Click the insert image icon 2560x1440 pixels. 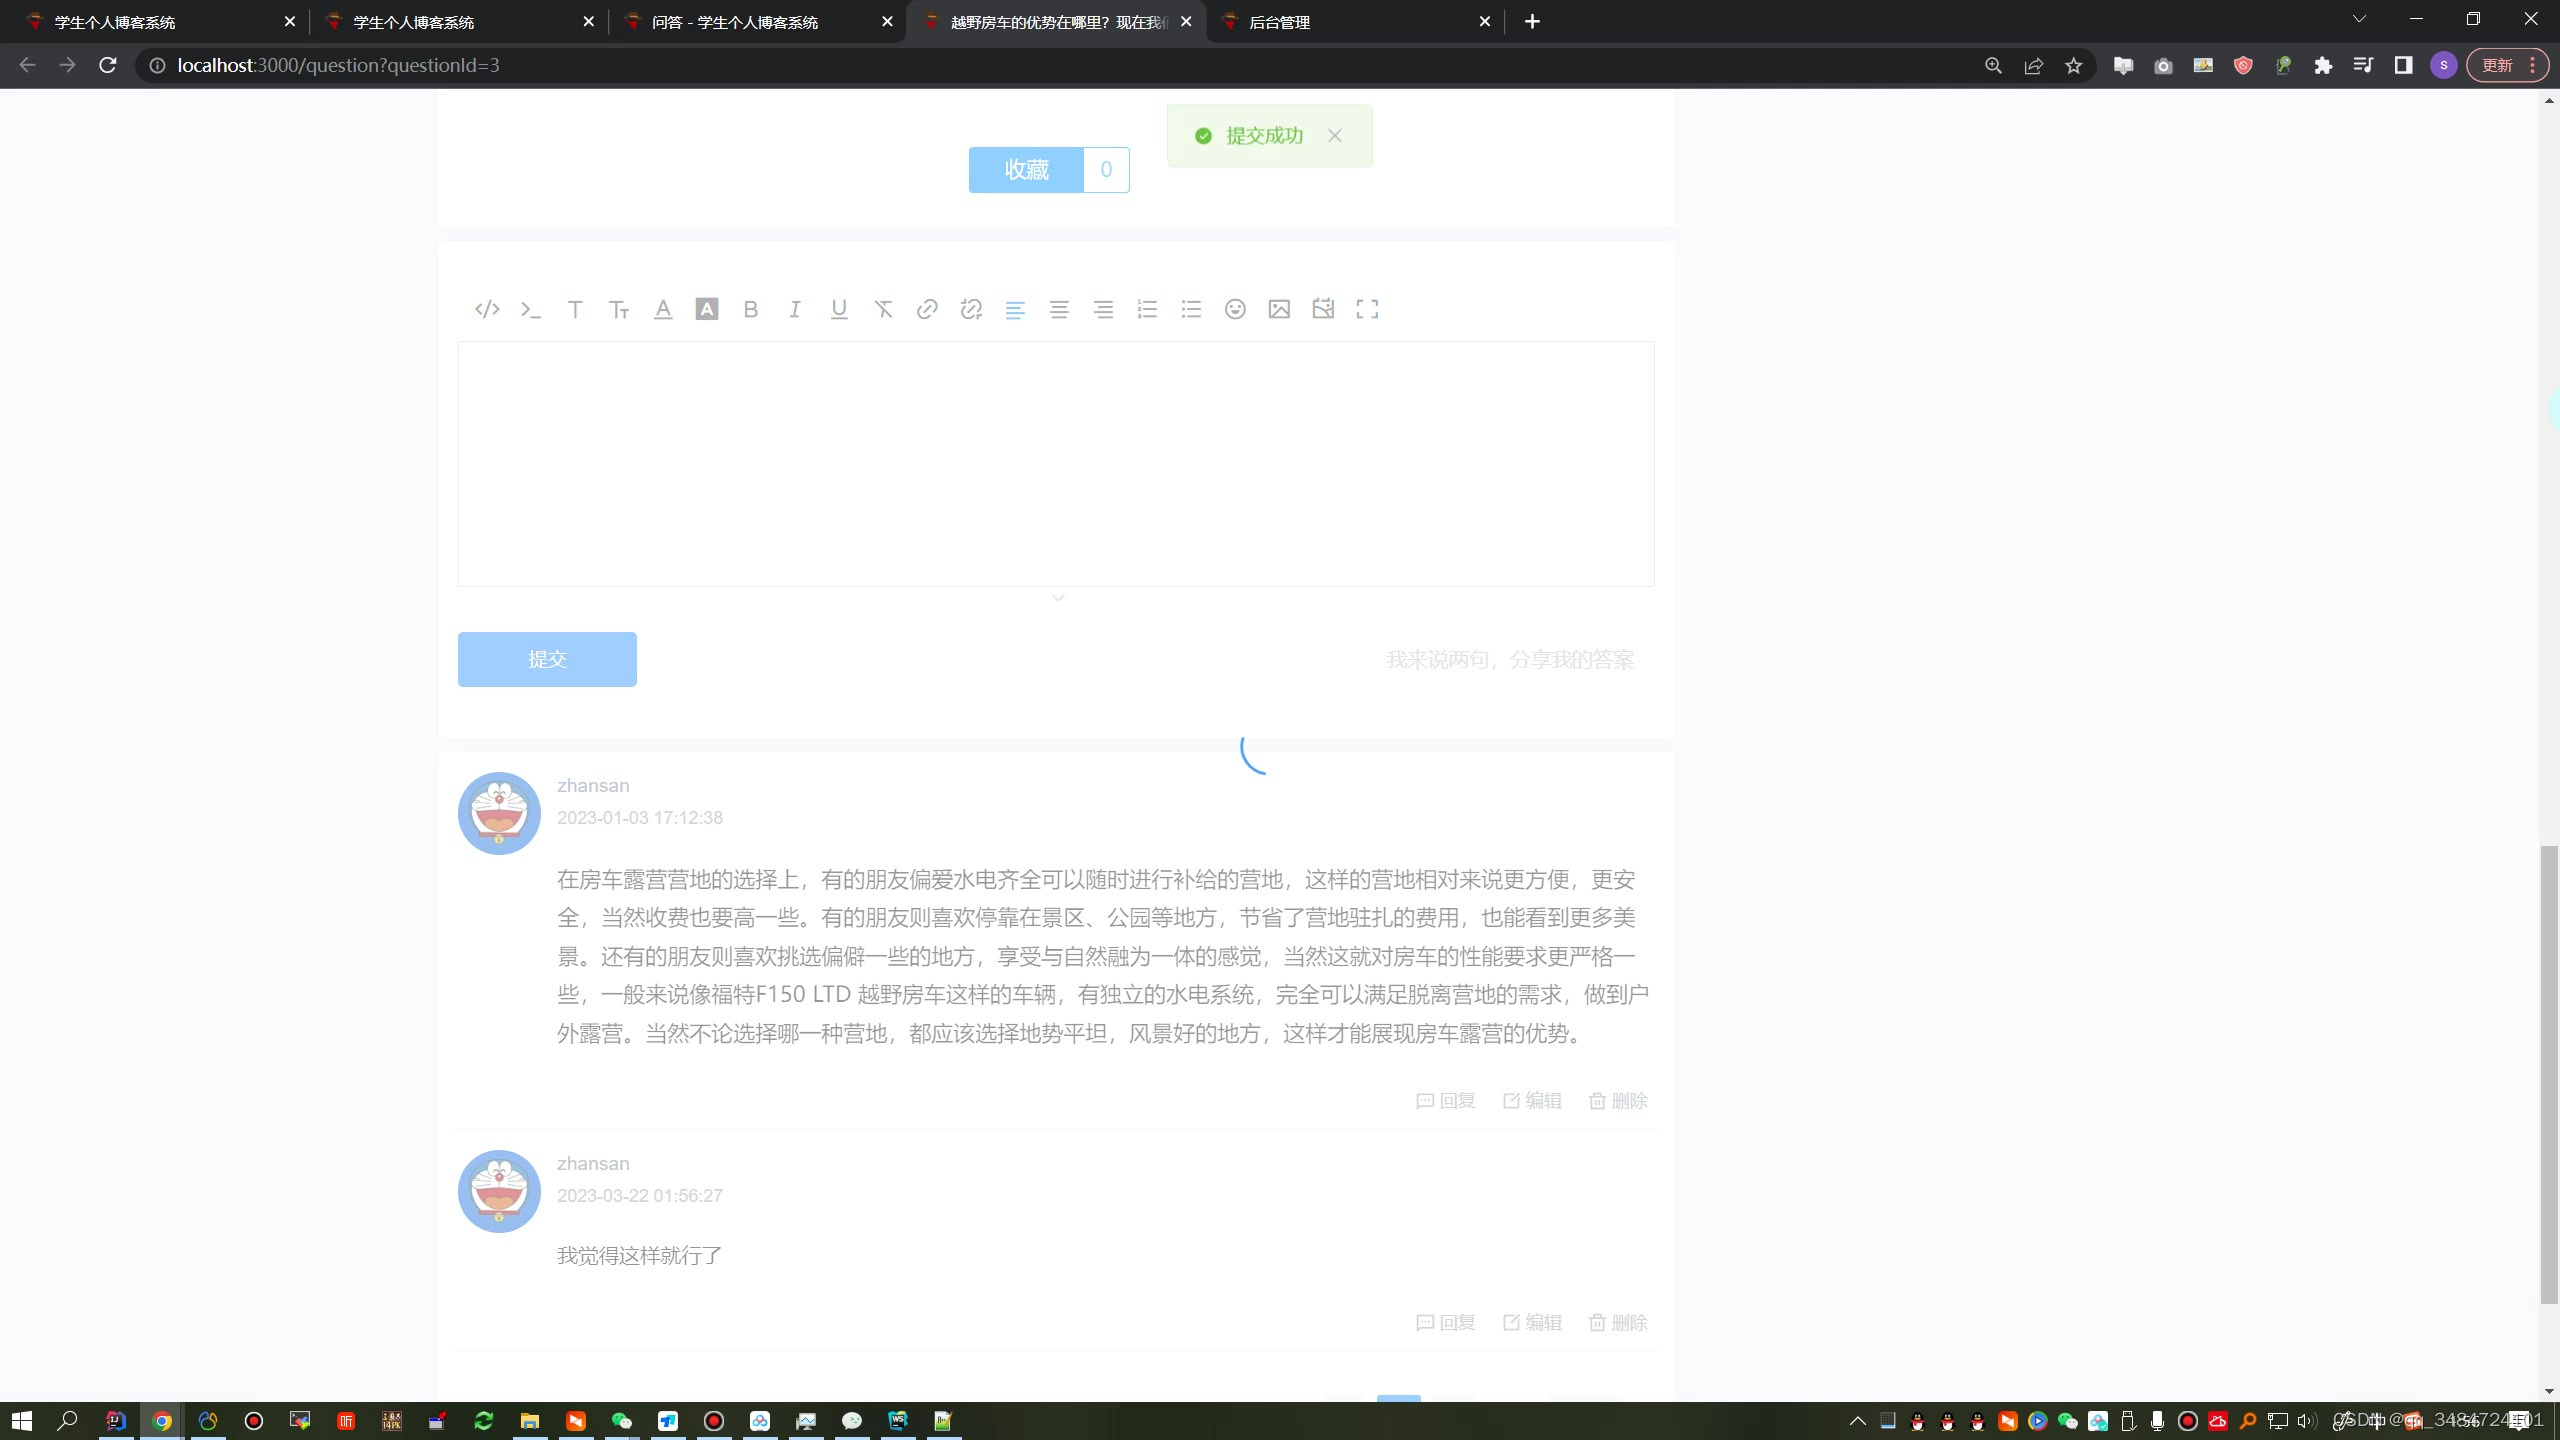[x=1278, y=309]
